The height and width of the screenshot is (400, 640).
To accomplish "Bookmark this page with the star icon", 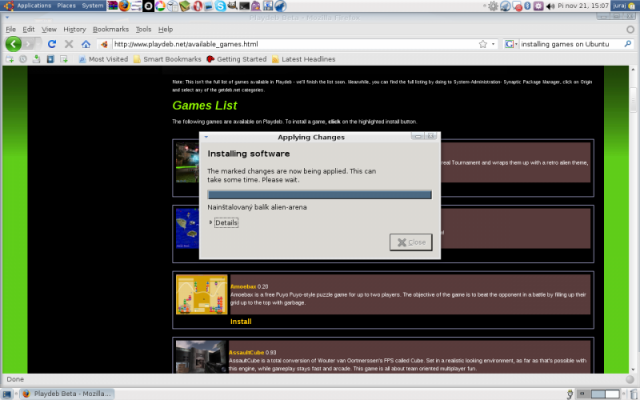I will point(483,44).
